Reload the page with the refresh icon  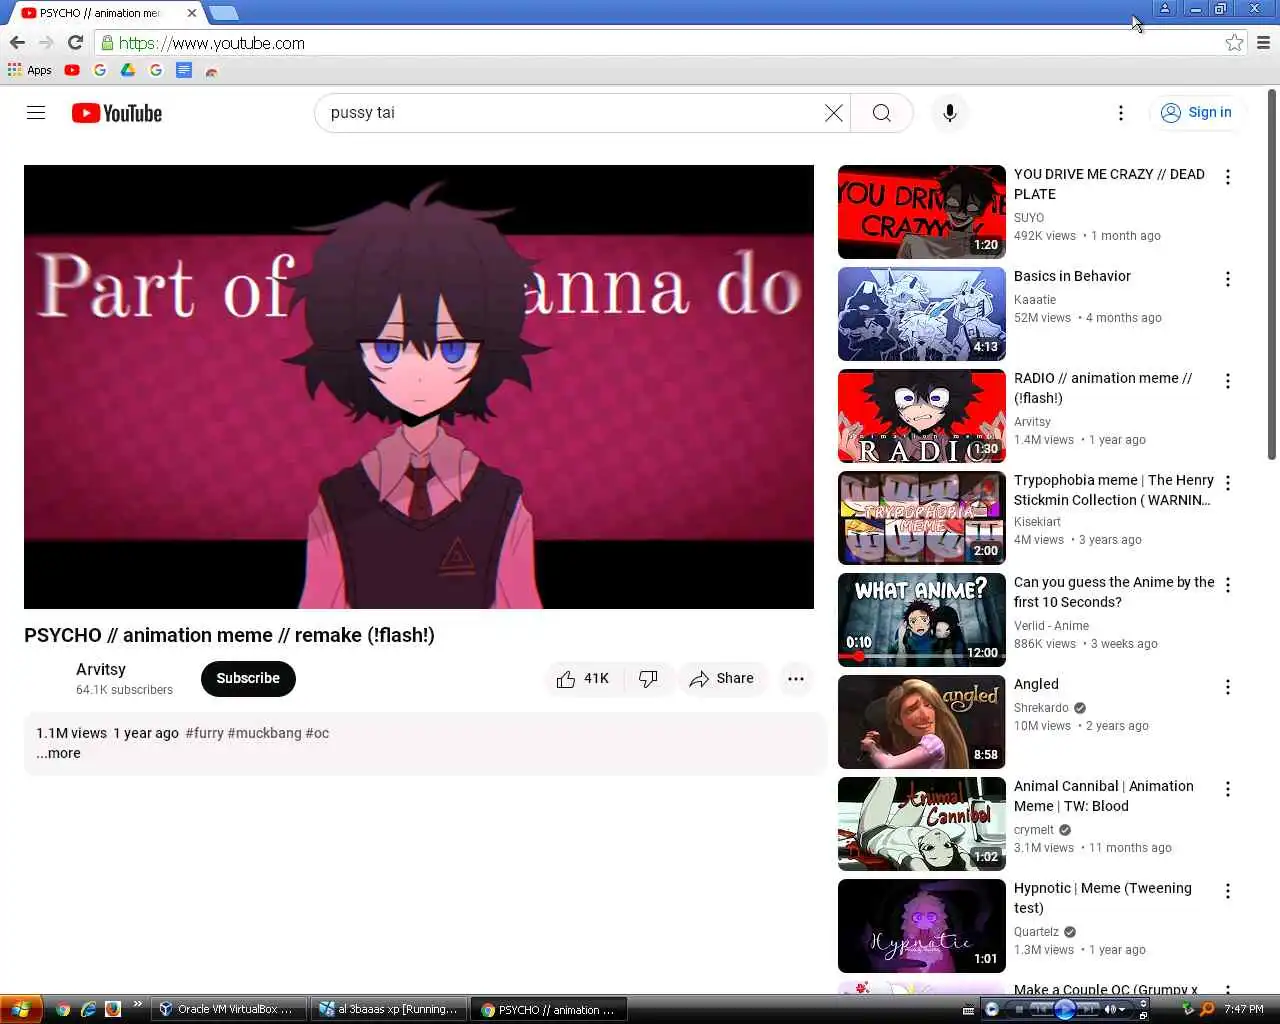click(75, 43)
